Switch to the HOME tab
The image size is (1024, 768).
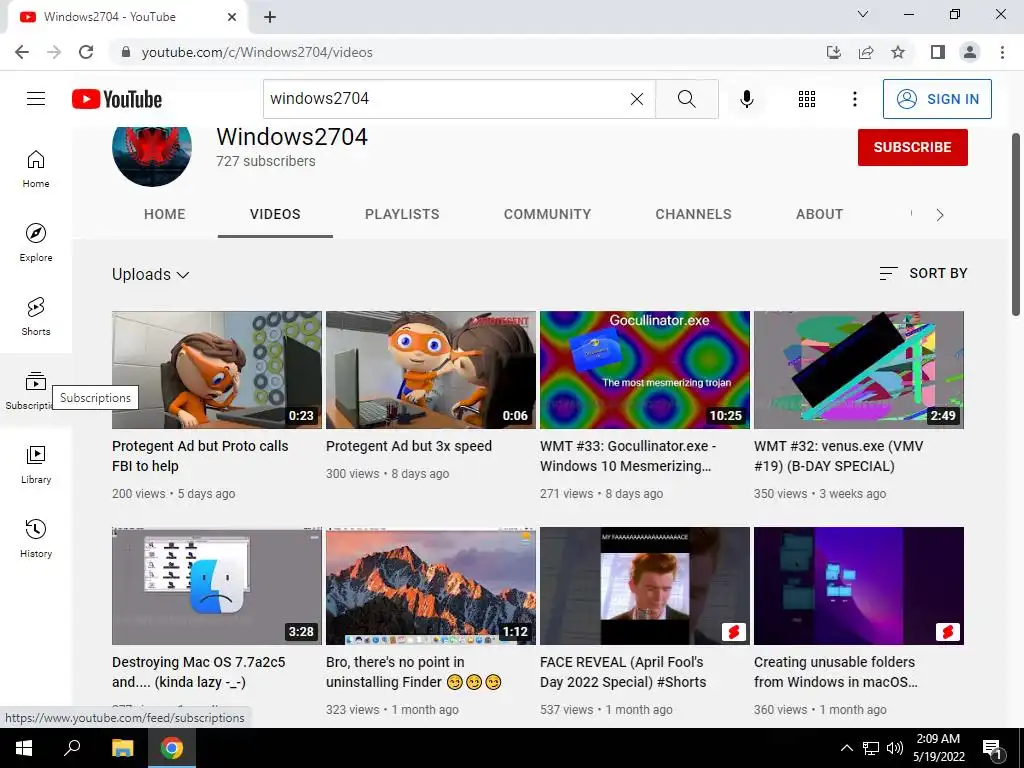click(x=165, y=214)
